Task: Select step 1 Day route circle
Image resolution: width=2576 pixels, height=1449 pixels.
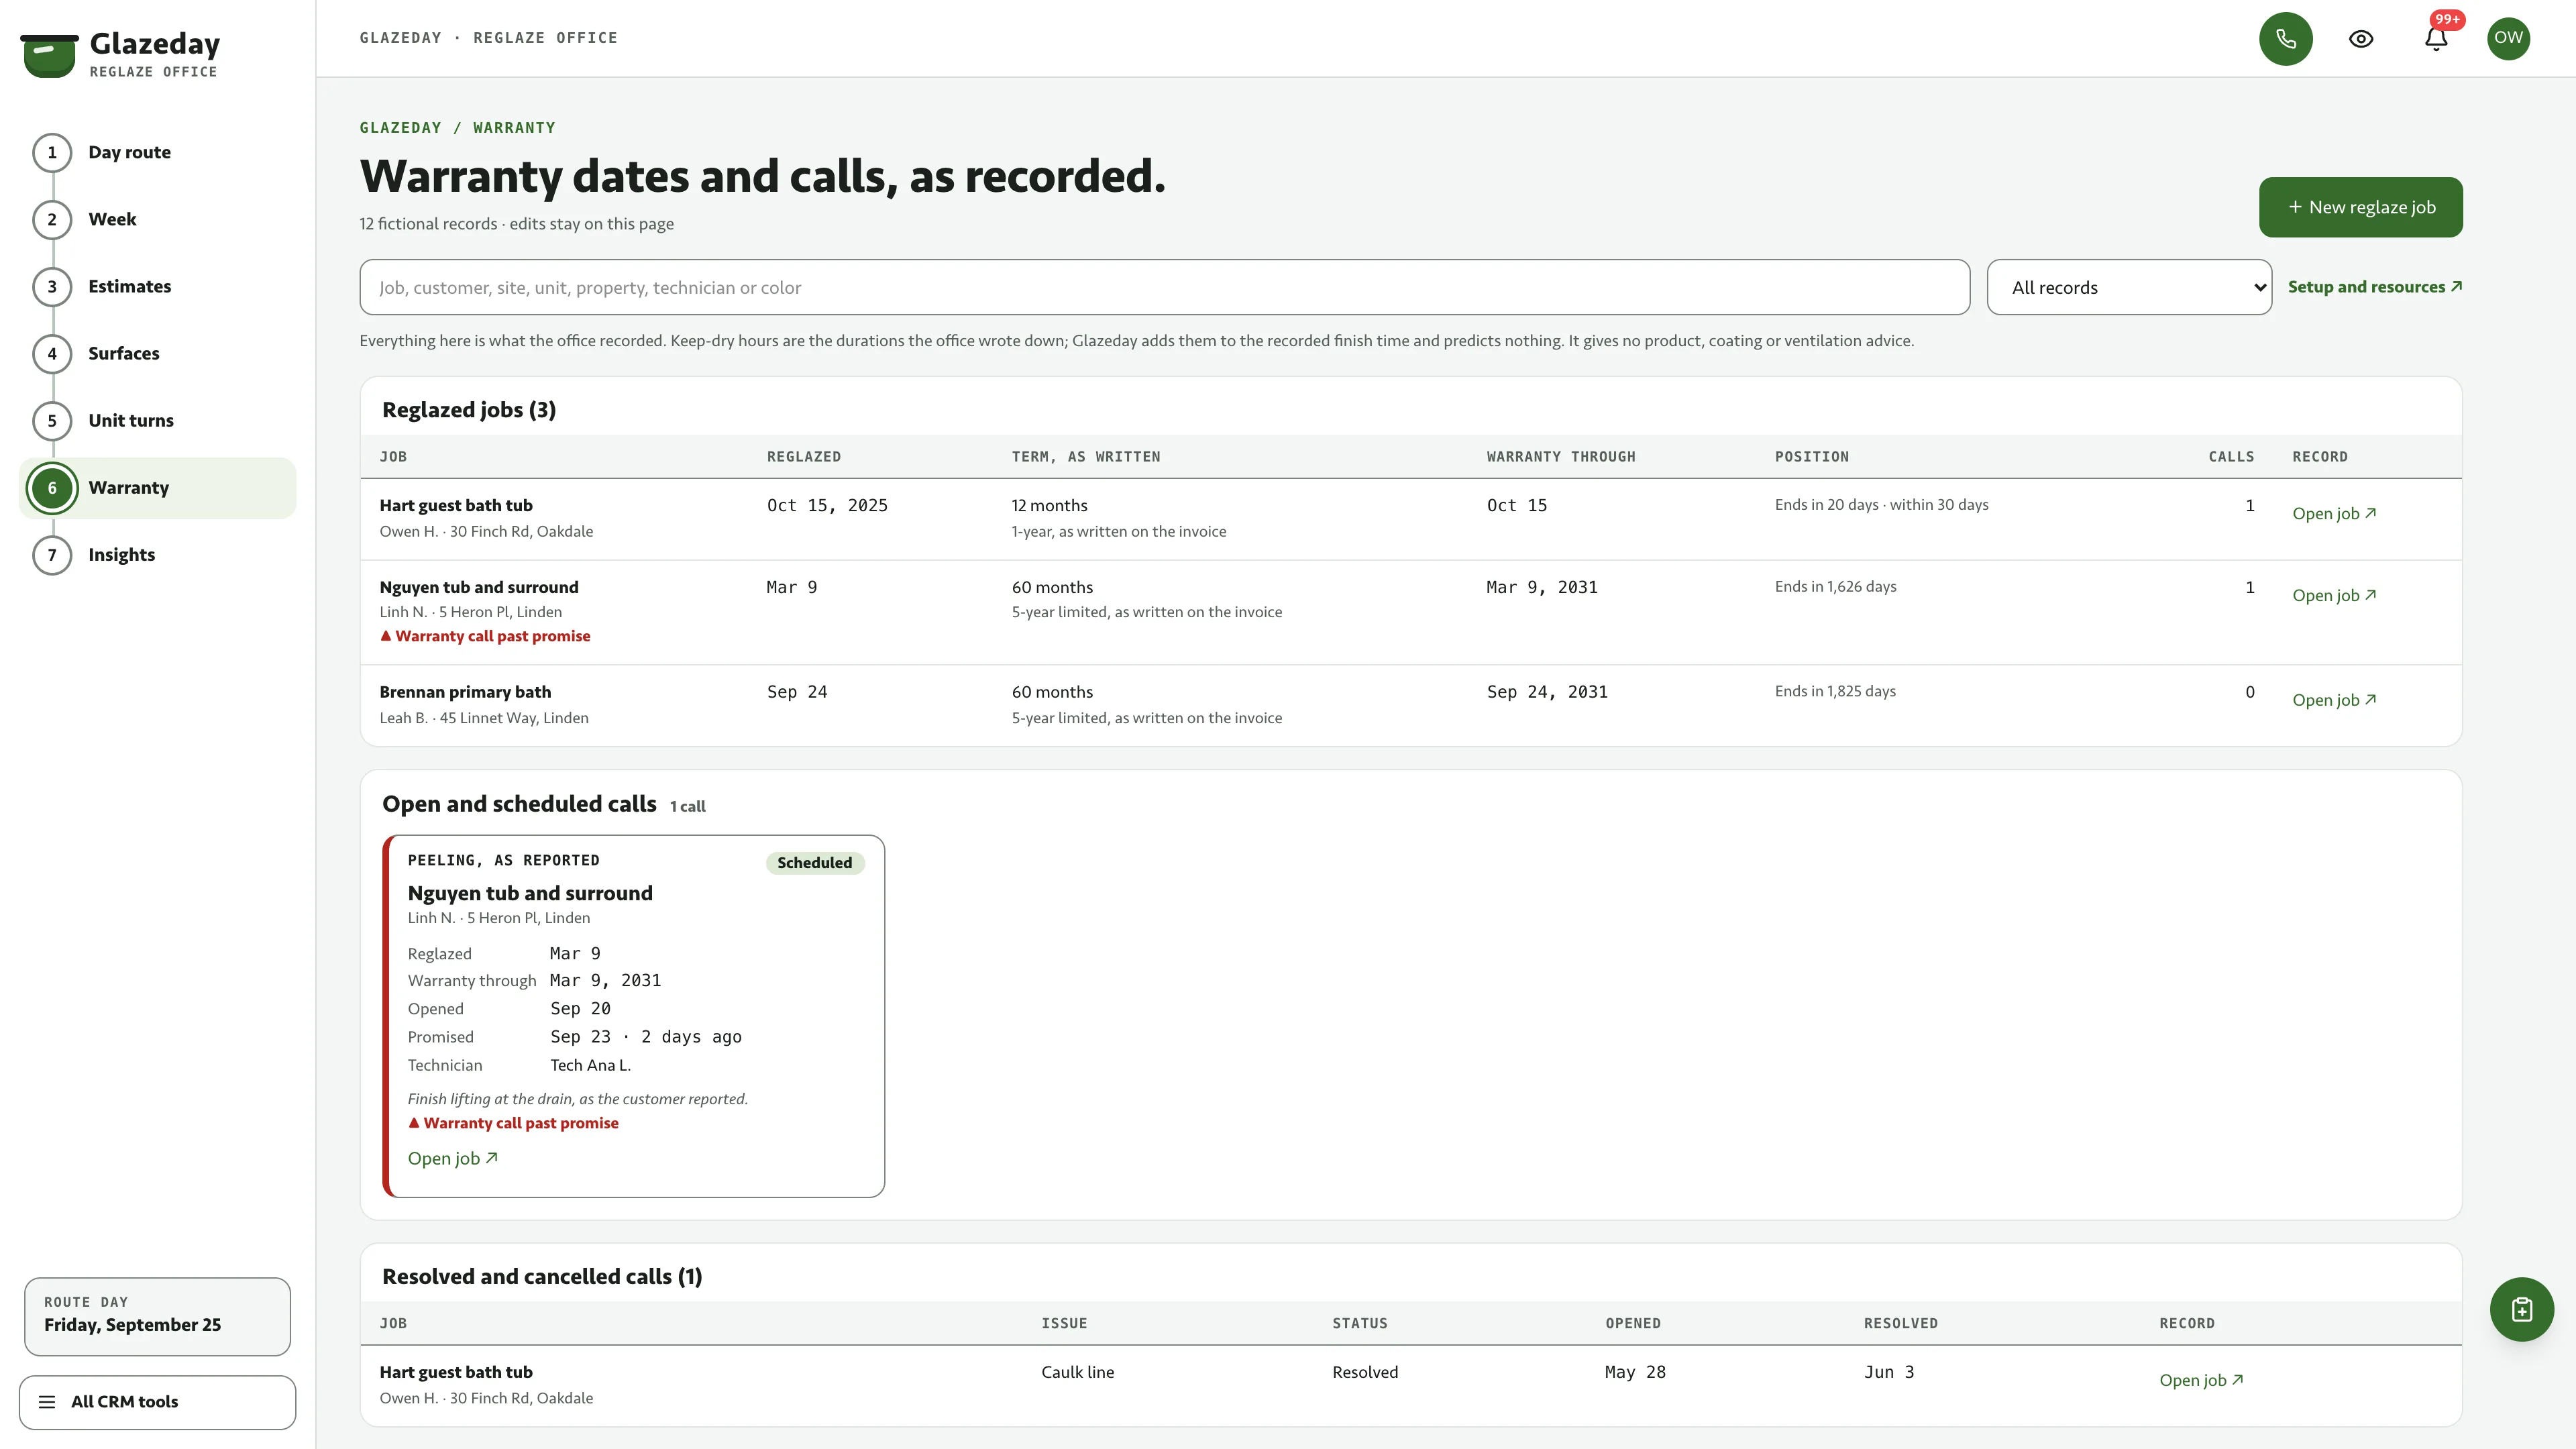Action: pyautogui.click(x=52, y=153)
